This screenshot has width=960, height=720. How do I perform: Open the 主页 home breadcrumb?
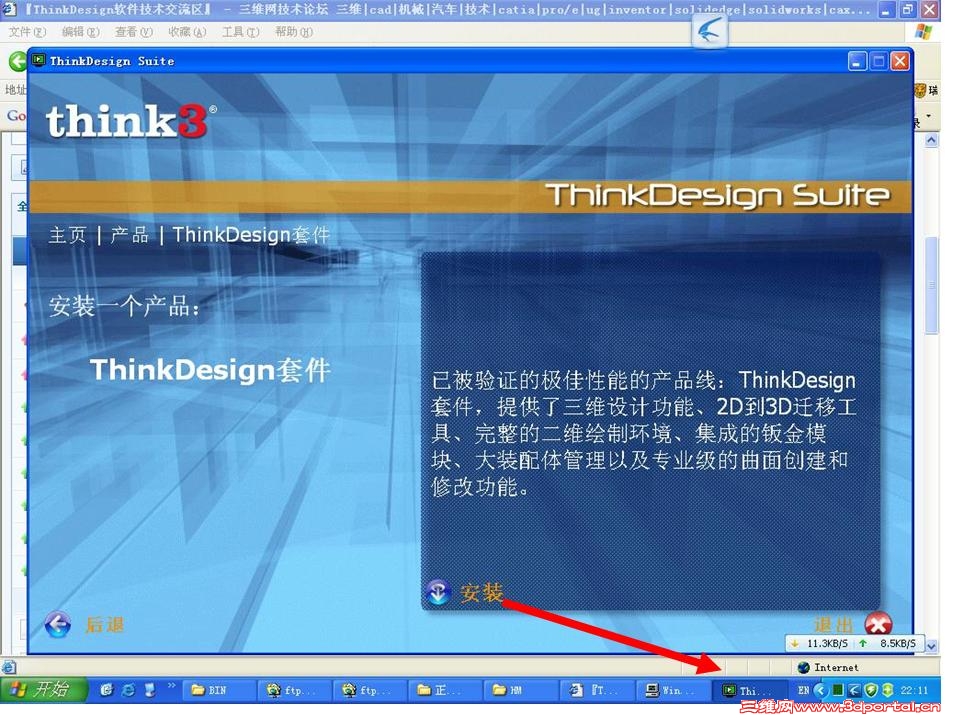[x=67, y=235]
